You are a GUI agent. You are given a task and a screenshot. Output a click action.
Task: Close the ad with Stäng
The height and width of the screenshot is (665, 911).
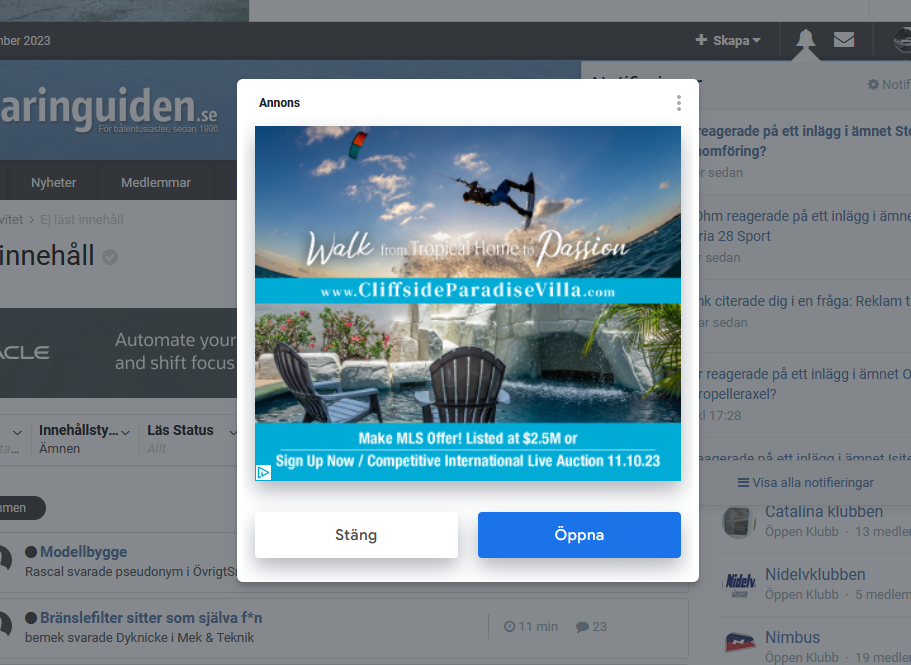pos(356,535)
